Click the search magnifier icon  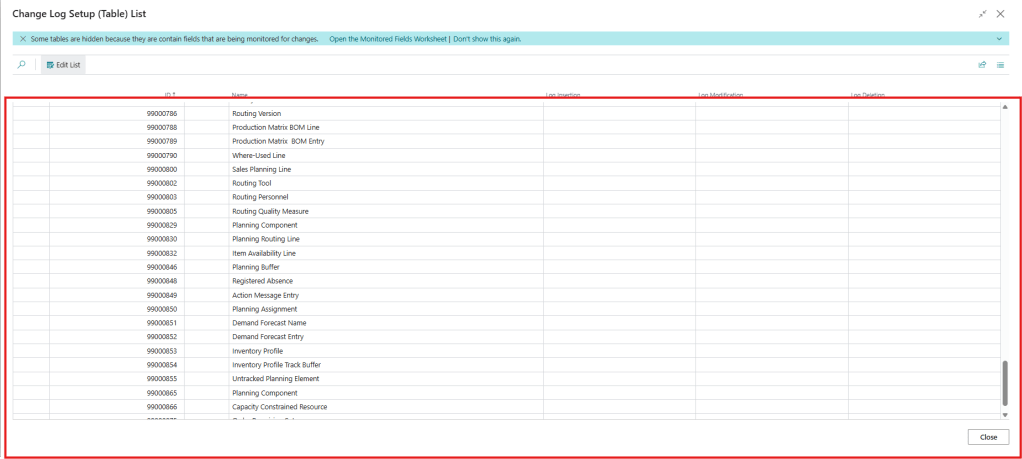pos(21,64)
